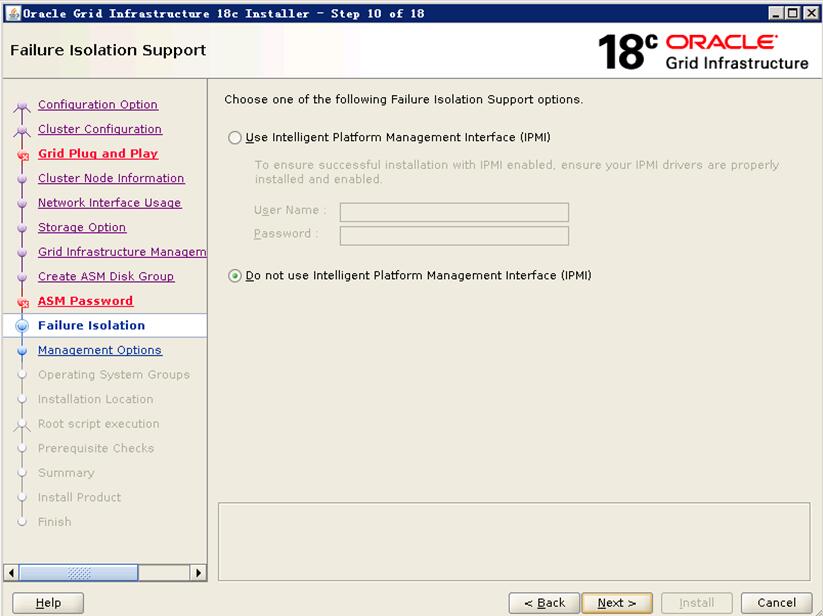Screen dimensions: 823x616
Task: Maximize the installer window
Action: tap(793, 13)
